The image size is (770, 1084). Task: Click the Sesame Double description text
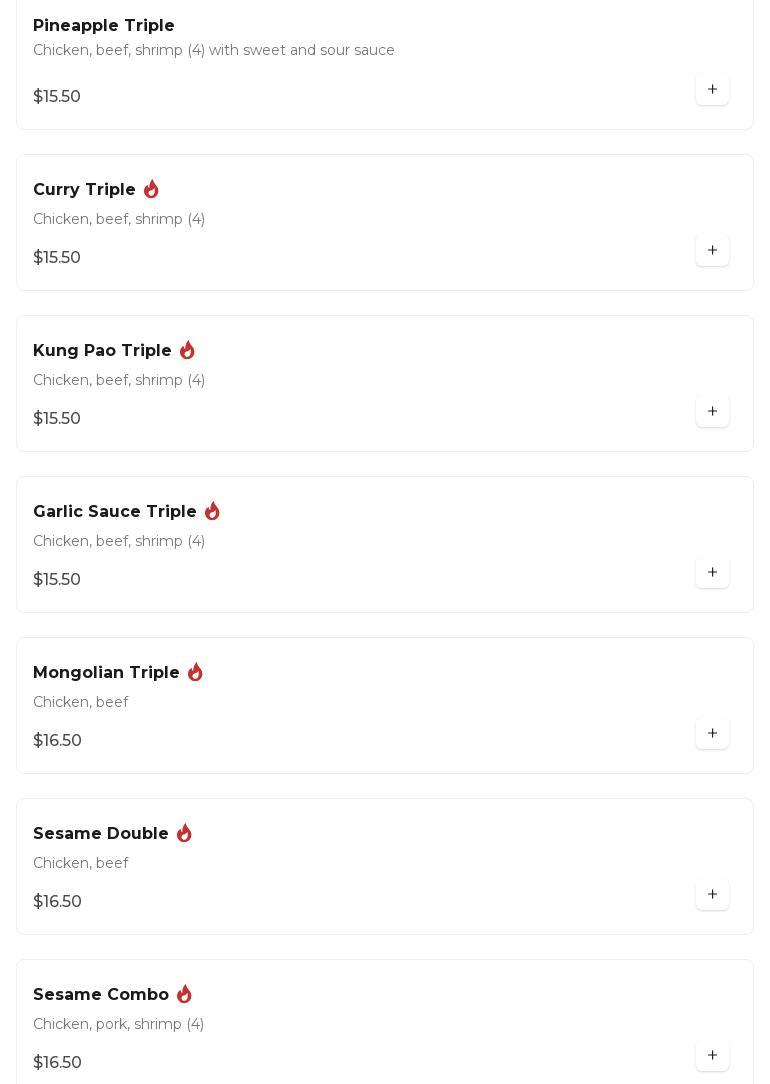click(x=81, y=863)
